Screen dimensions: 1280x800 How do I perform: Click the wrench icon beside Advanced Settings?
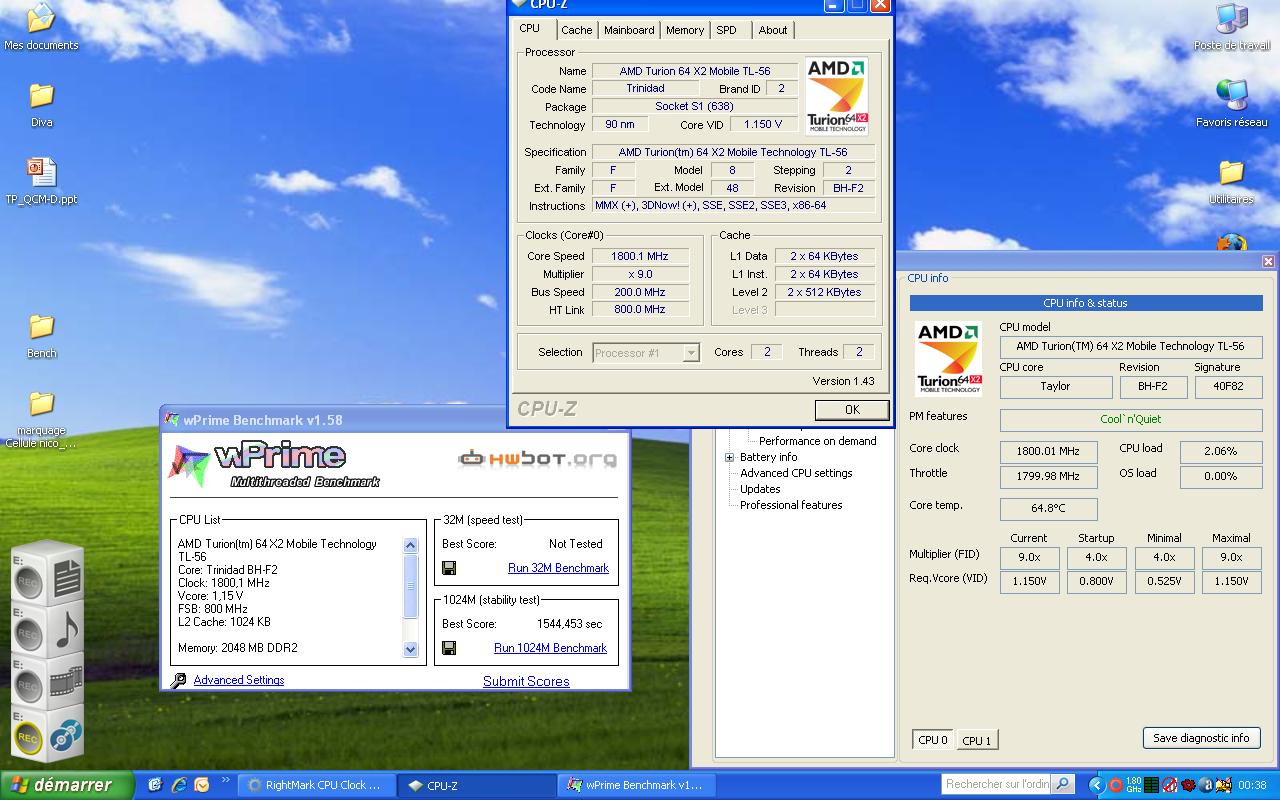point(178,680)
